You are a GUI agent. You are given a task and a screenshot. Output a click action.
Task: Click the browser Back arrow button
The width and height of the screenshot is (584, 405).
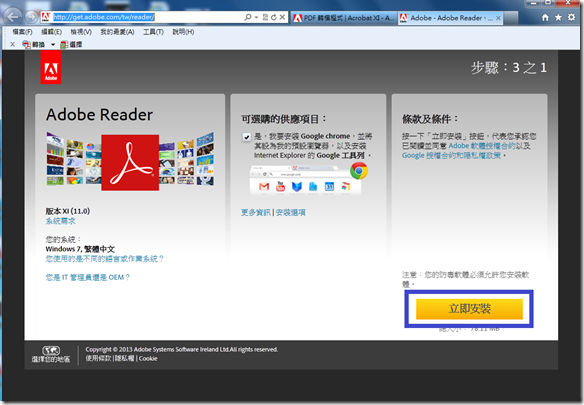(13, 17)
